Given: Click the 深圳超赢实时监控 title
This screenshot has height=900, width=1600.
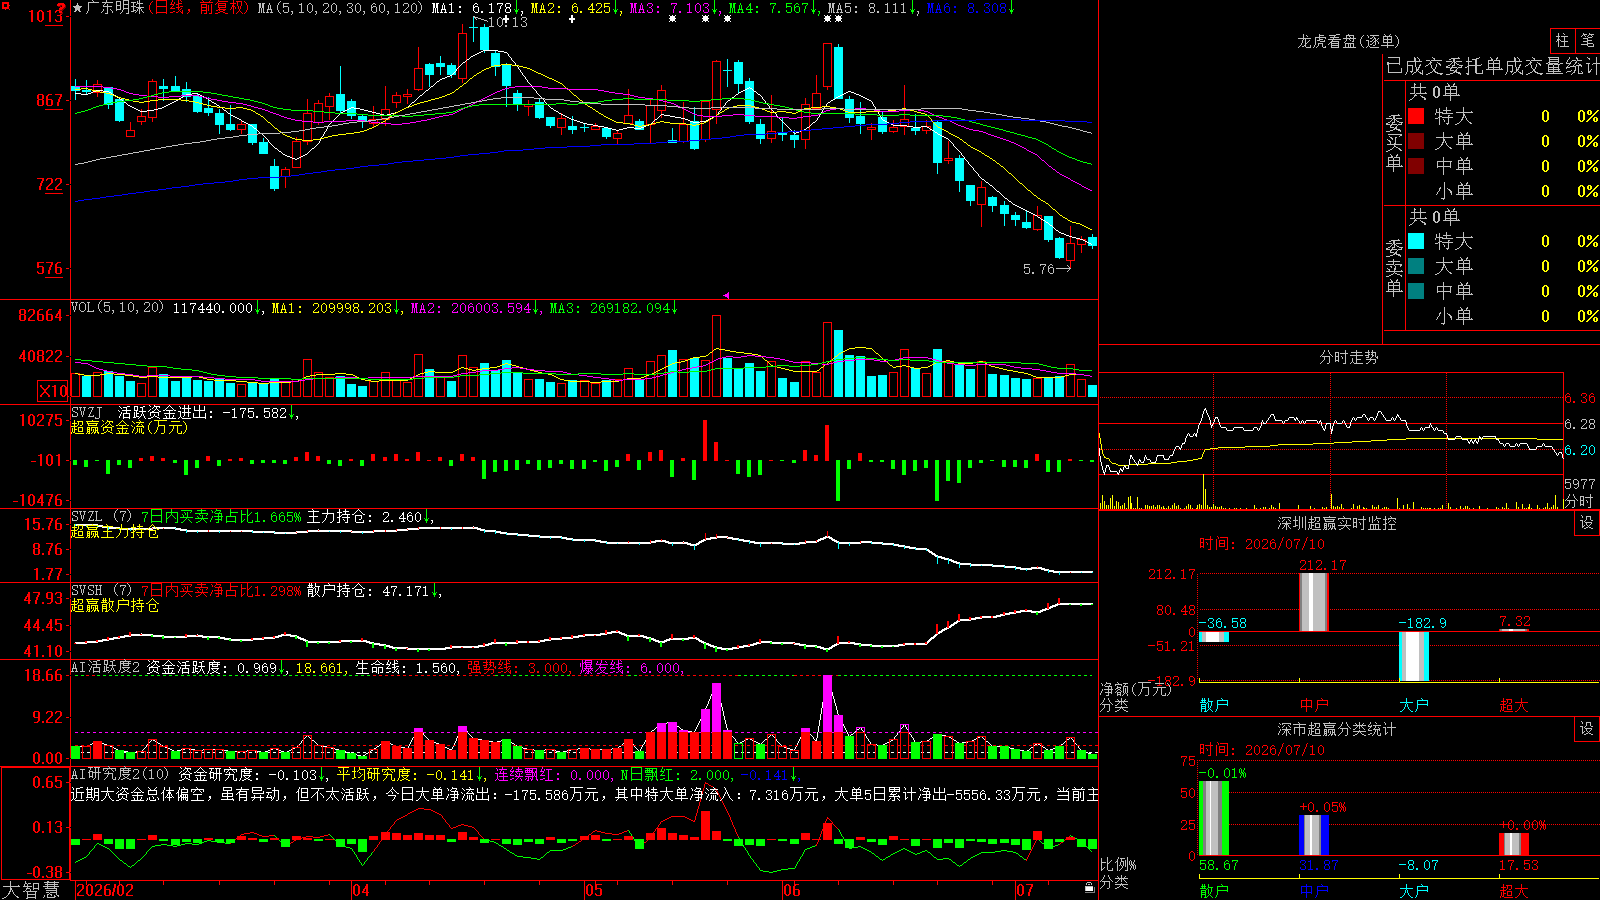Looking at the screenshot, I should (1337, 523).
